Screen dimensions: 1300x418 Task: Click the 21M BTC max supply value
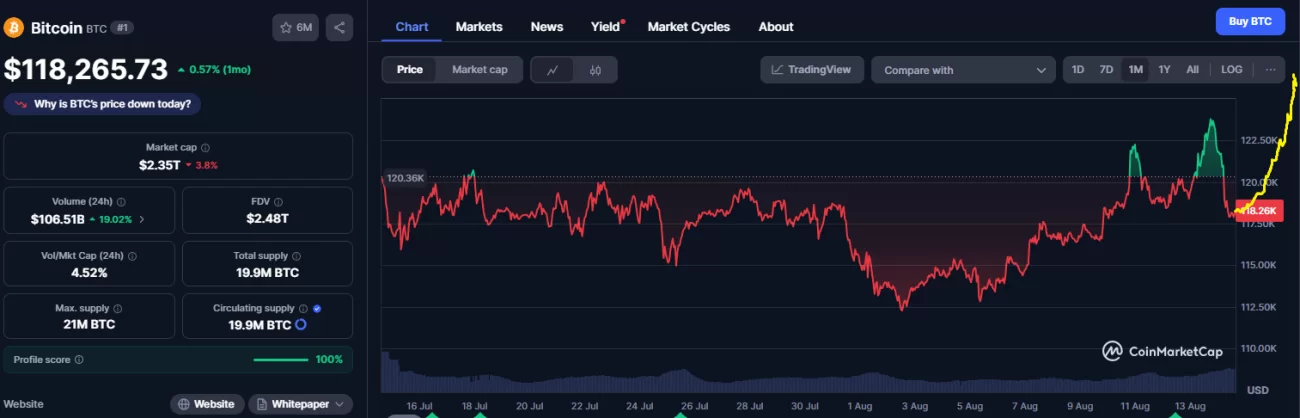coord(89,325)
